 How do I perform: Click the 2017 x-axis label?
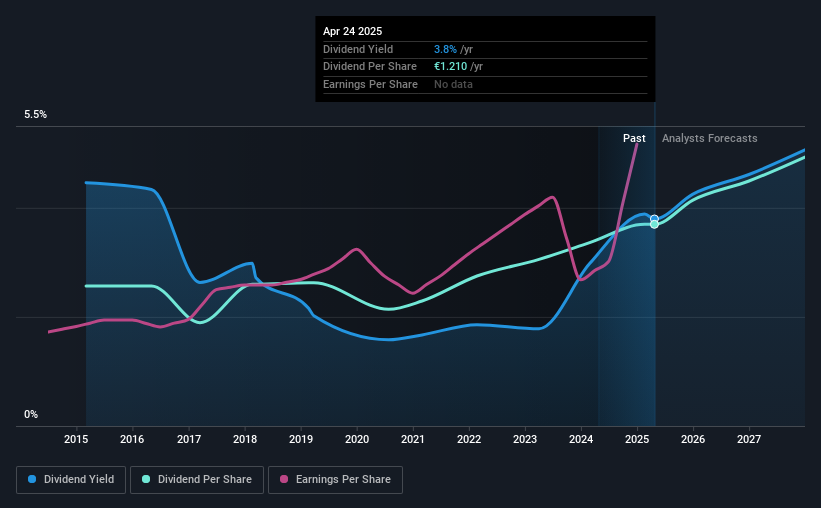(x=188, y=439)
